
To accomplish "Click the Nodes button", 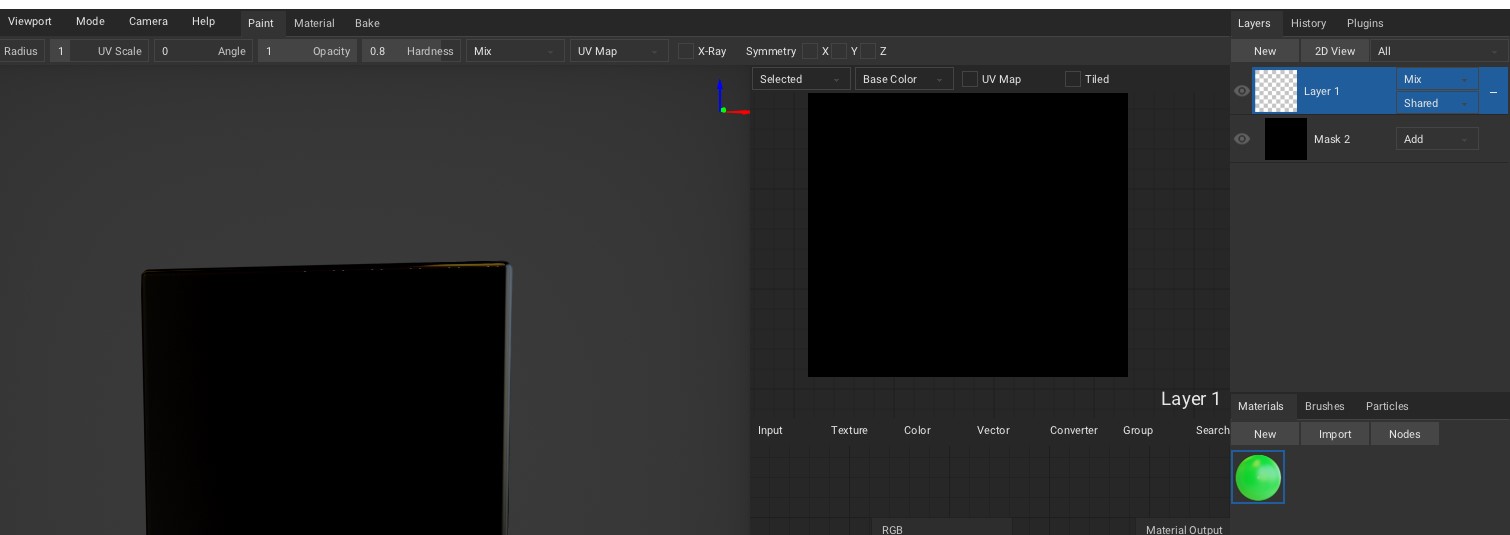I will click(x=1405, y=434).
